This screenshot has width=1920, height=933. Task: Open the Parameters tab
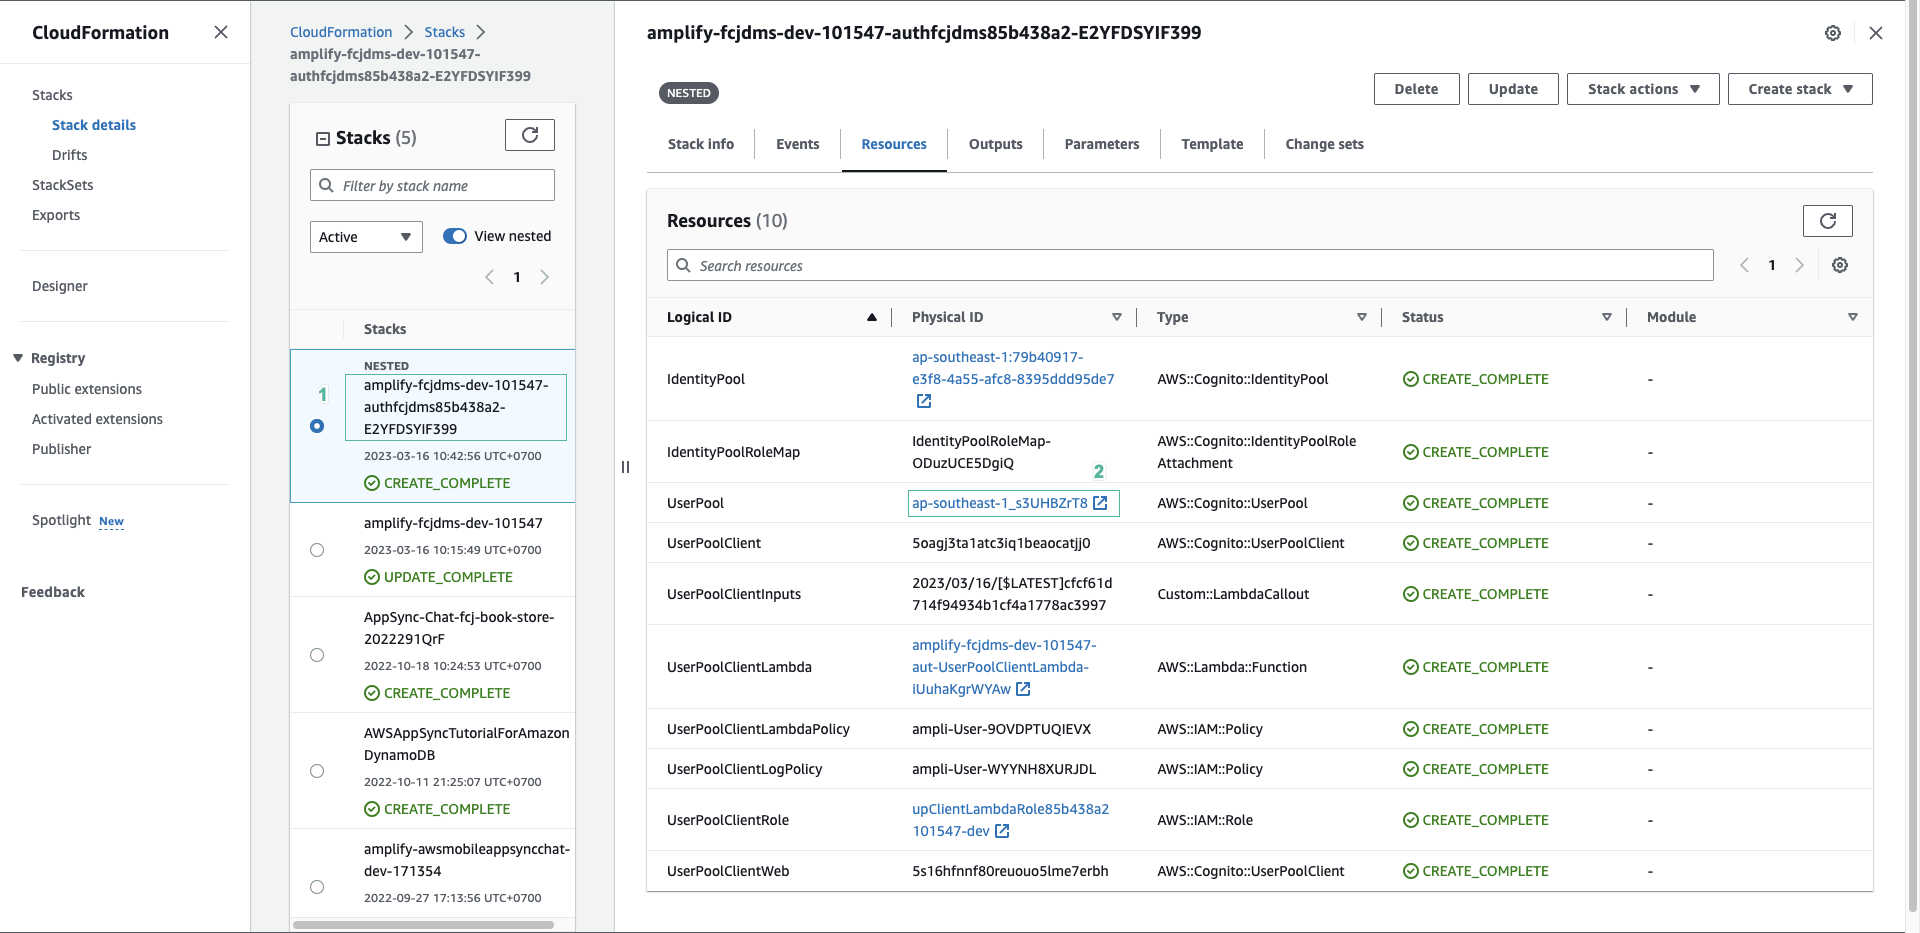(1102, 144)
